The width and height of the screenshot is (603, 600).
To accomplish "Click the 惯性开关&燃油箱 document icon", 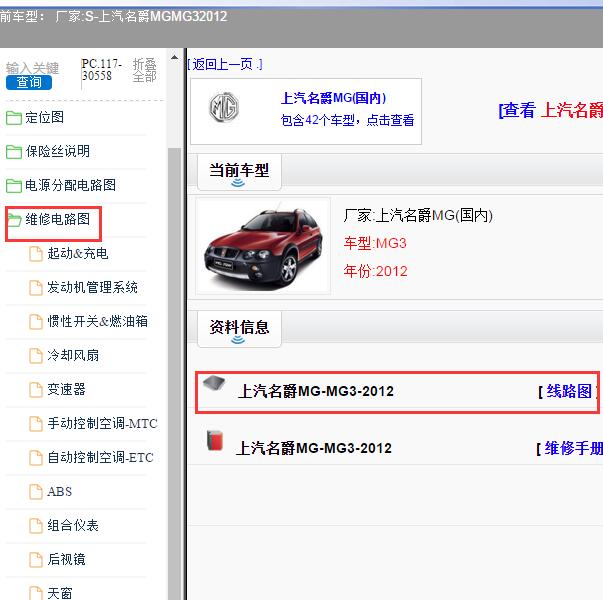I will (x=36, y=322).
